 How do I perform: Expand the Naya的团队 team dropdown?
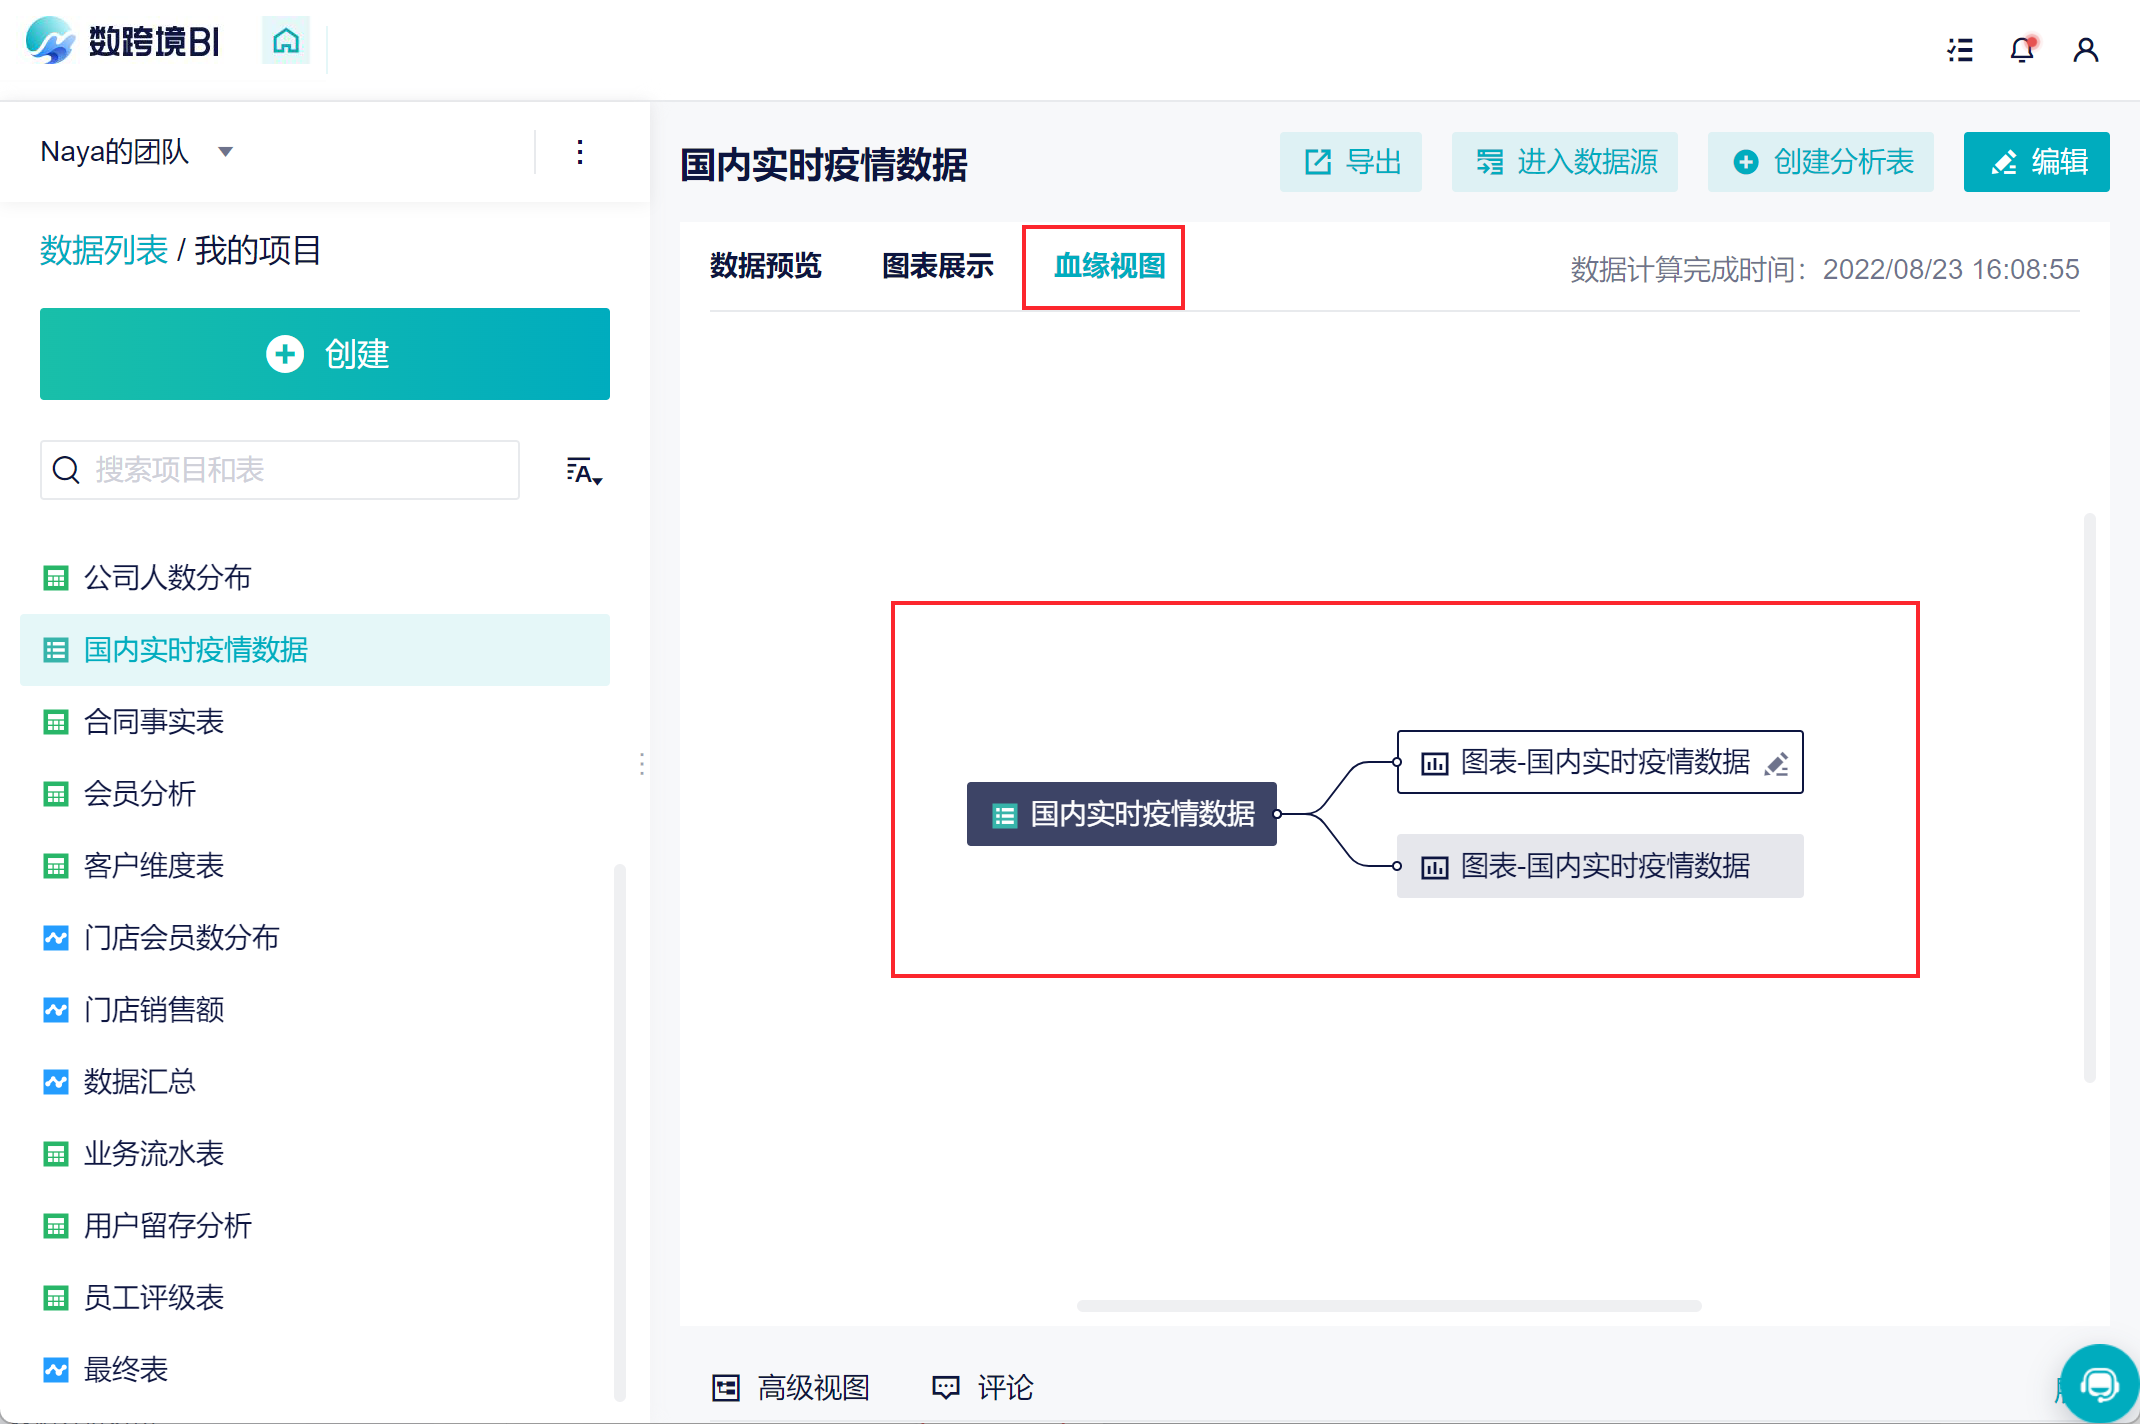coord(226,152)
